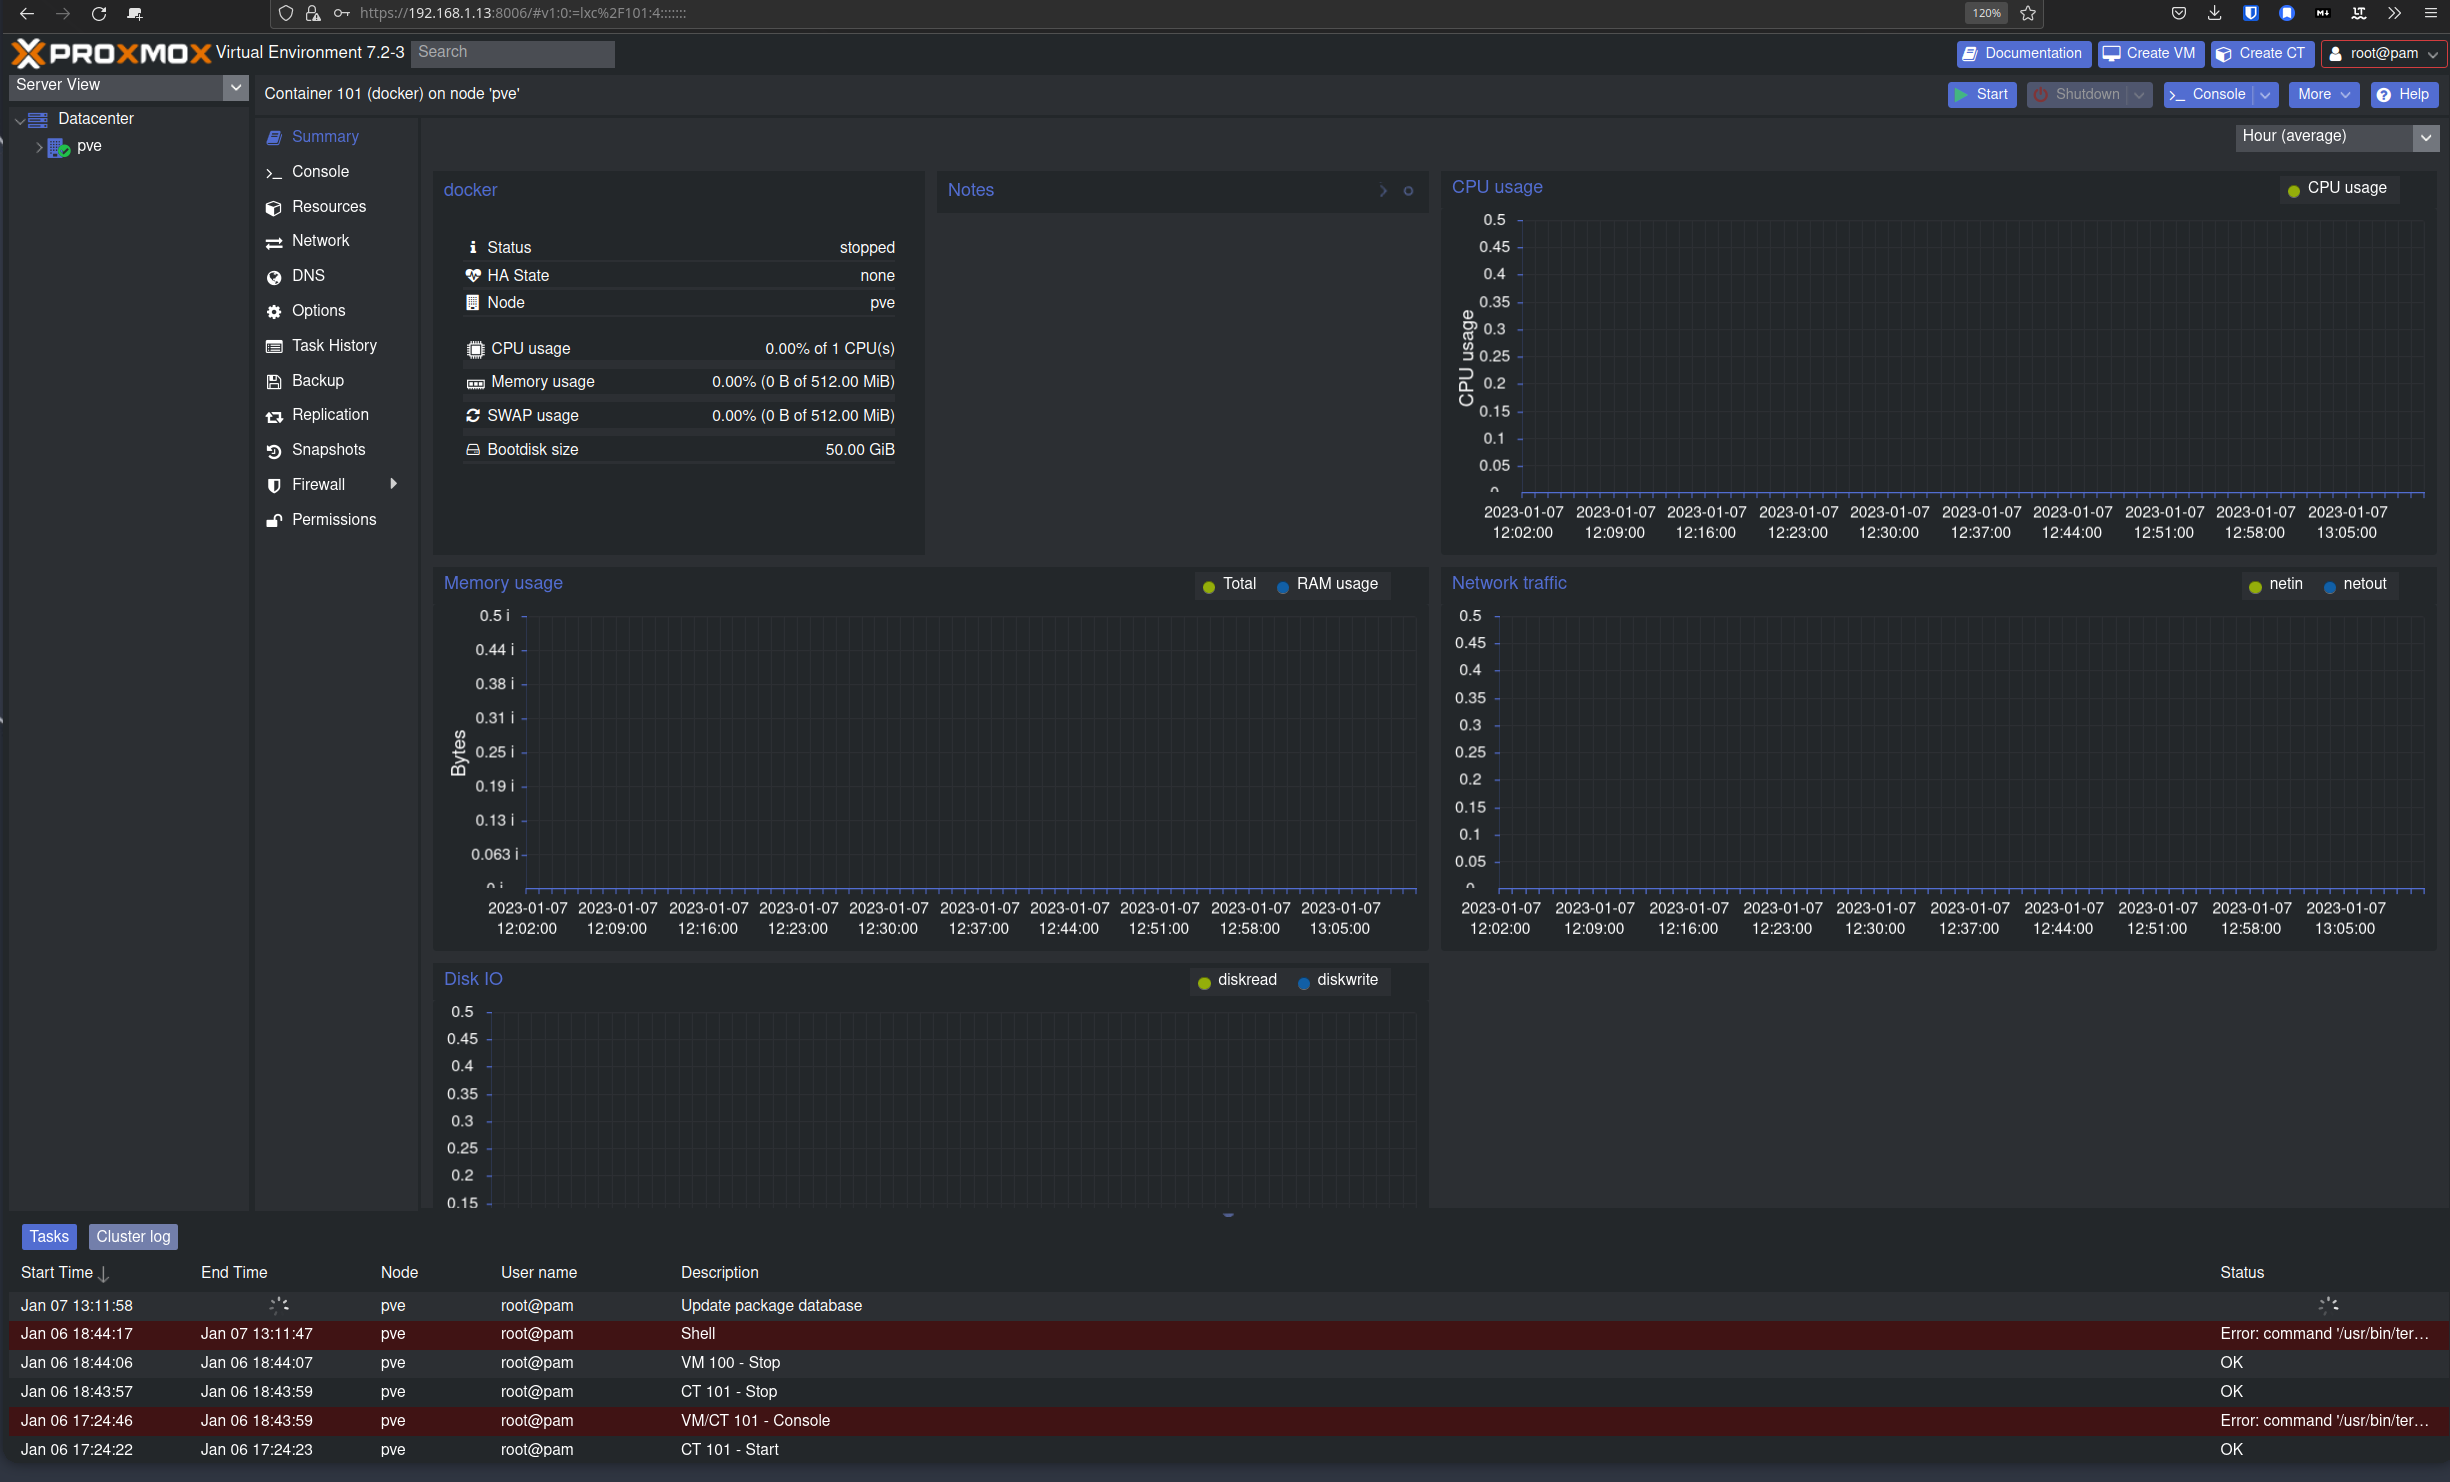The image size is (2450, 1482).
Task: Click the Proxmox logo icon
Action: pyautogui.click(x=28, y=53)
